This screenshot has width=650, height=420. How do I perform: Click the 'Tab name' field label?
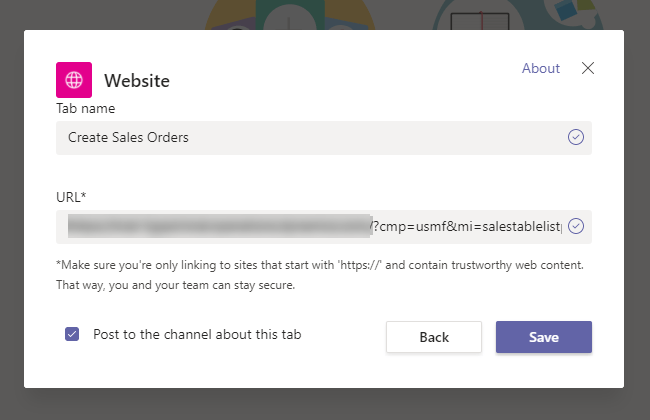(x=85, y=108)
